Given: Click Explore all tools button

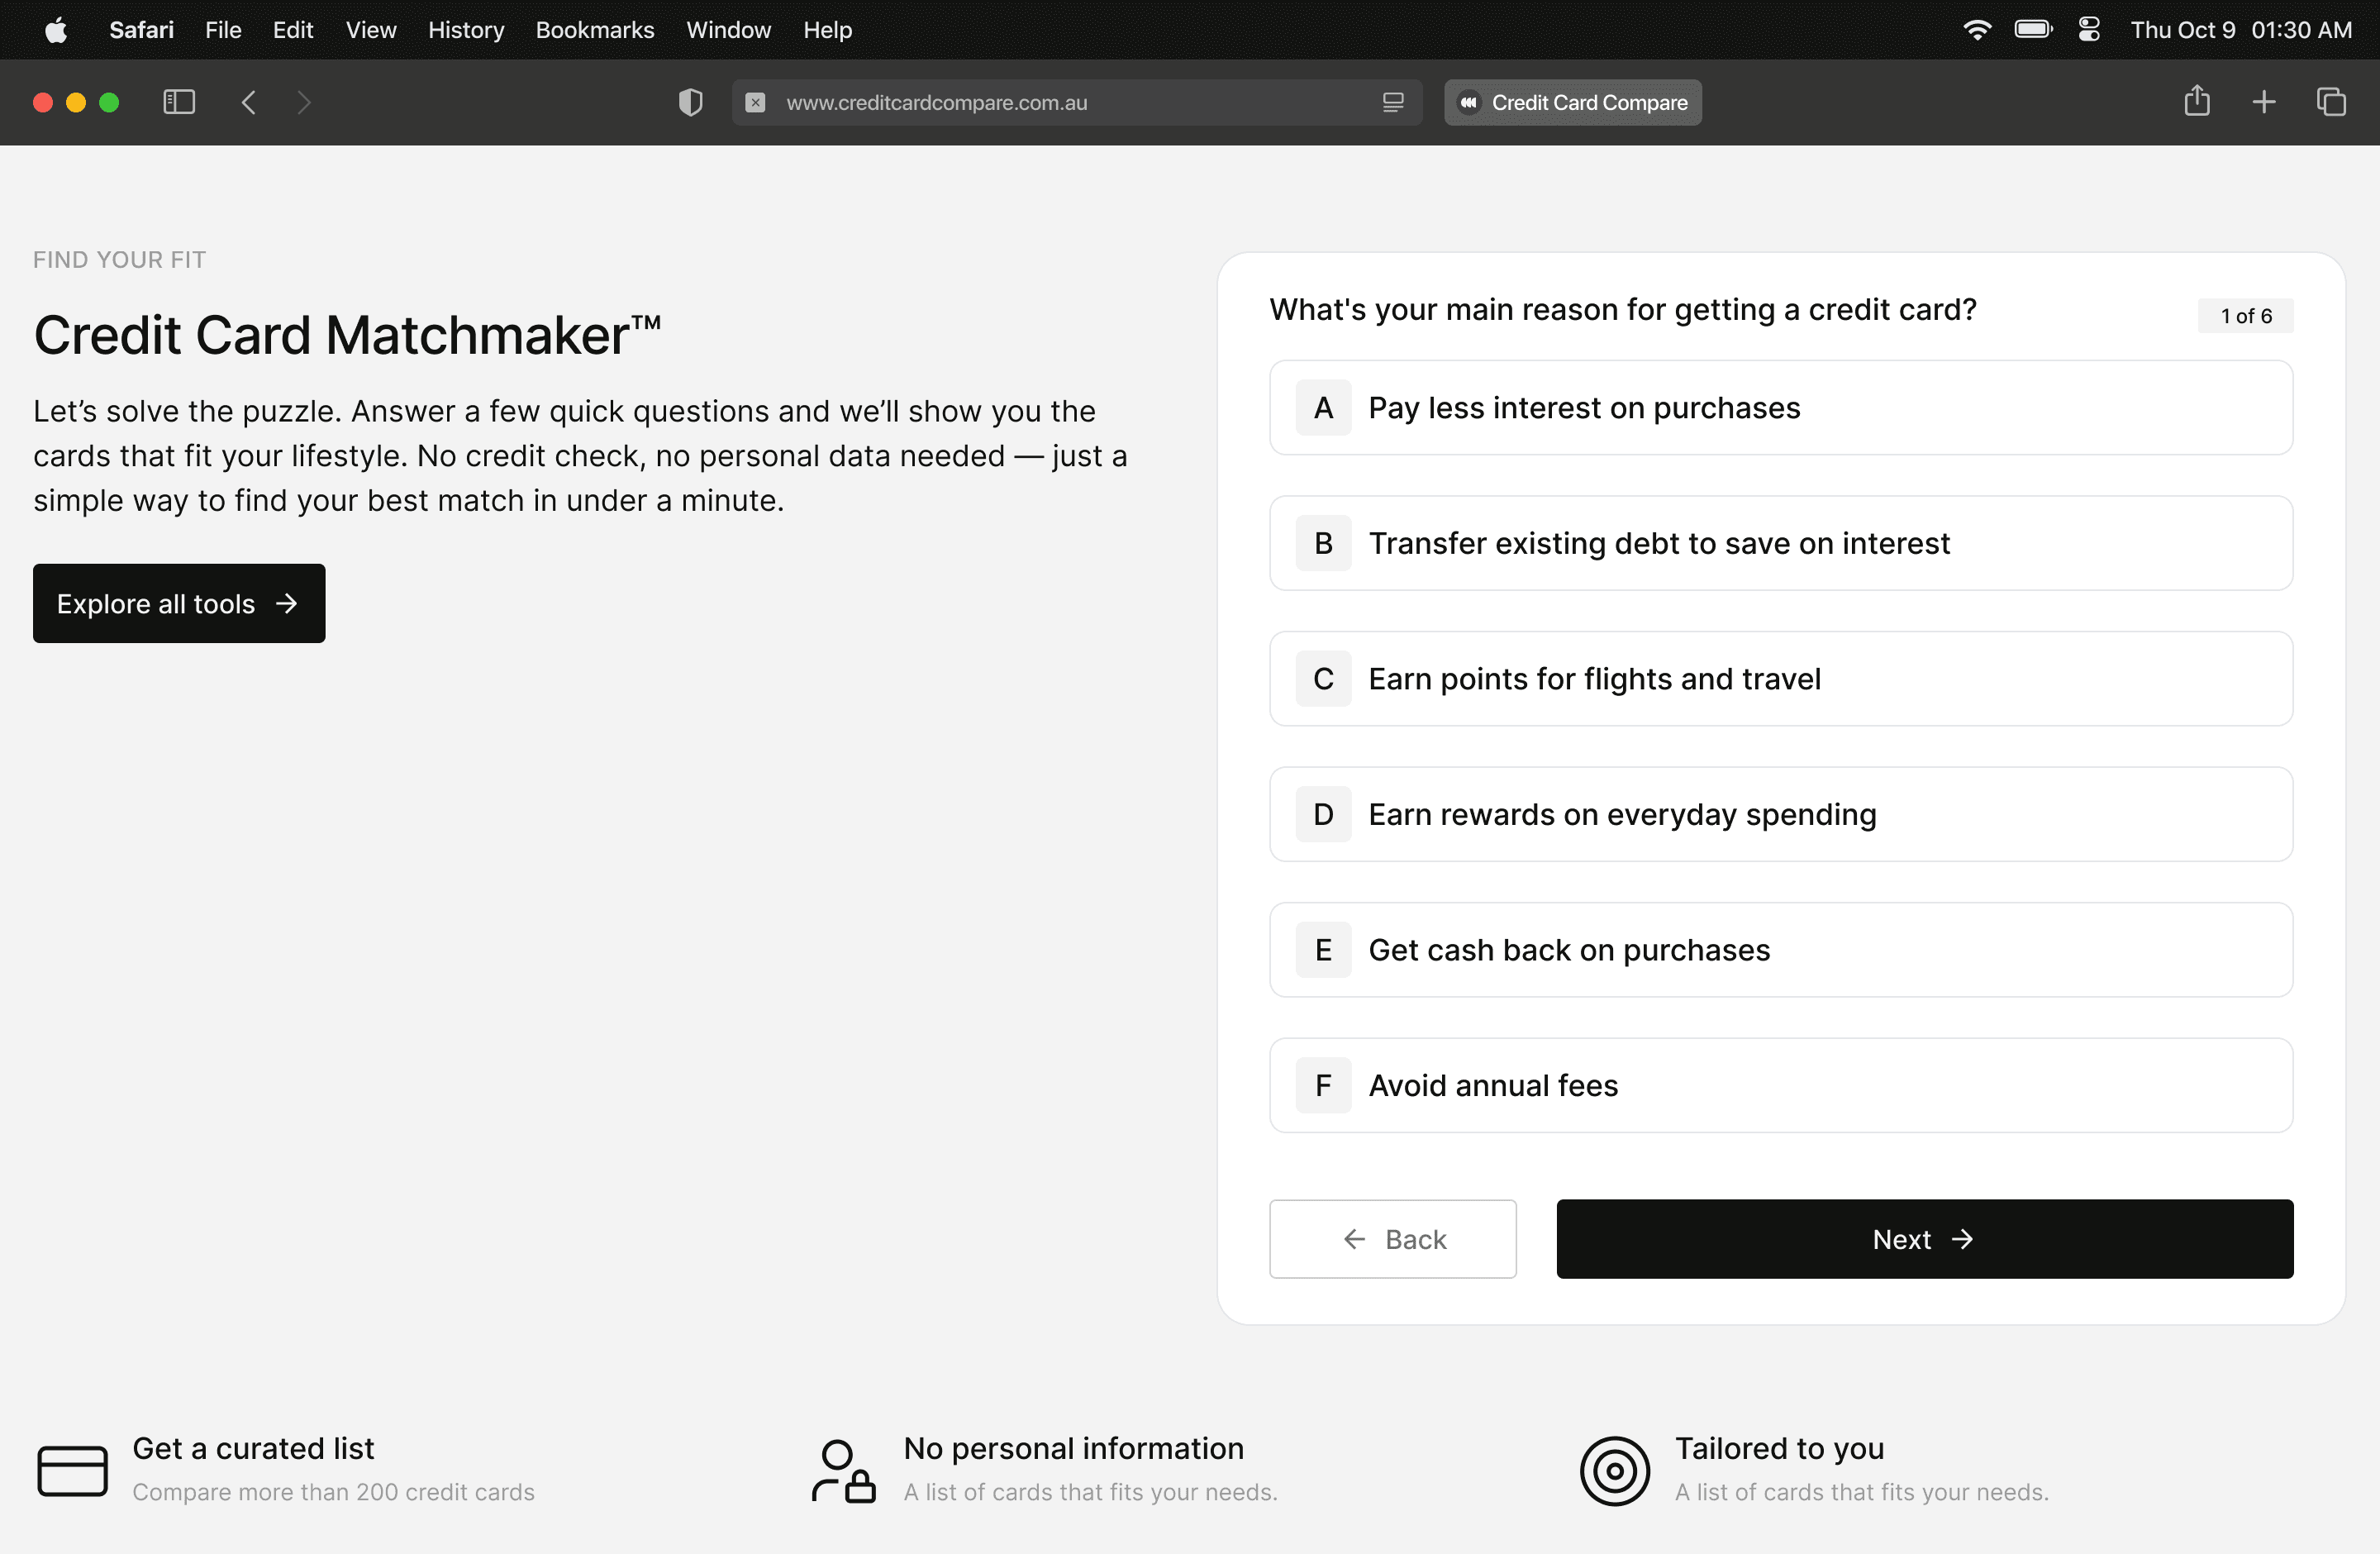Looking at the screenshot, I should point(179,603).
